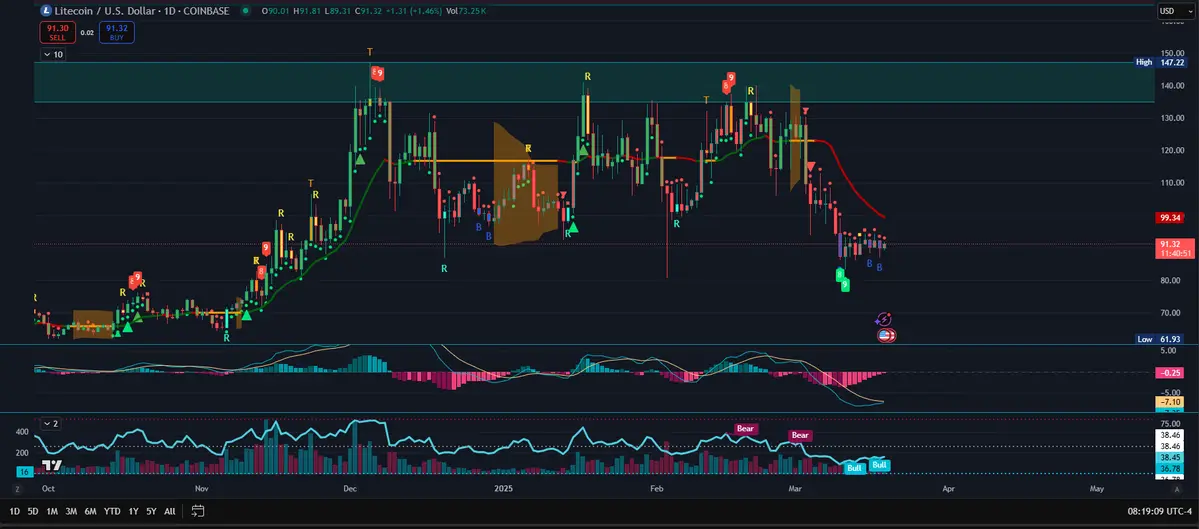Click the orange T marker above December peak
Screen dimensions: 1199x529
click(x=370, y=51)
